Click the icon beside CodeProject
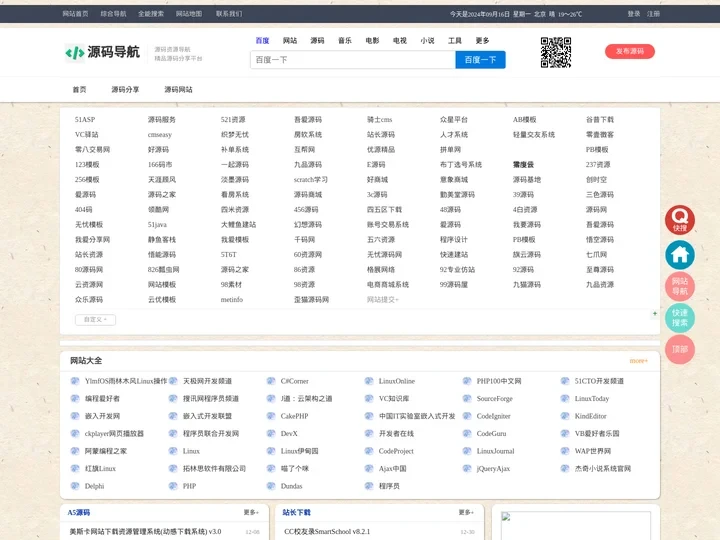The image size is (720, 540). 369,451
